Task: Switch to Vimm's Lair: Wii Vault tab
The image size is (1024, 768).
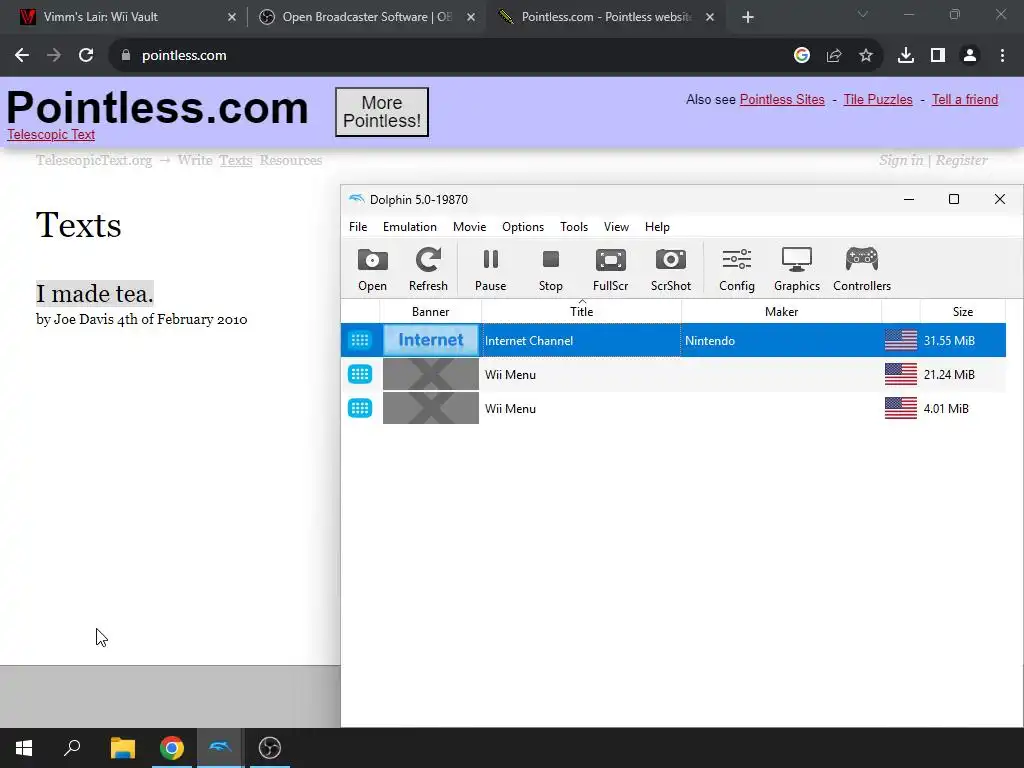Action: tap(124, 17)
